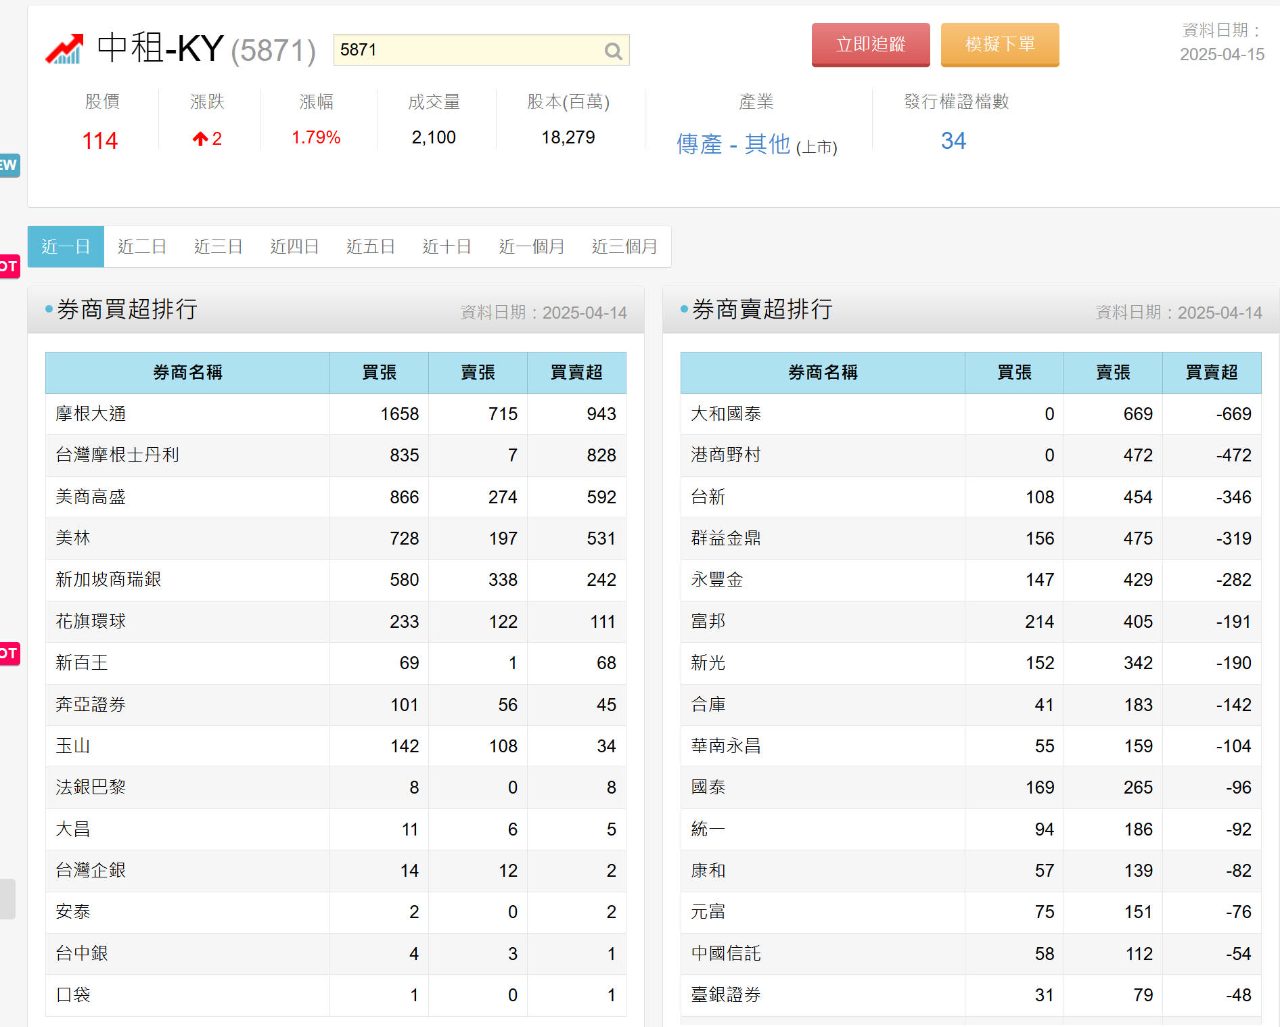The width and height of the screenshot is (1280, 1027).
Task: Switch to the 近五日 tab
Action: pos(369,246)
